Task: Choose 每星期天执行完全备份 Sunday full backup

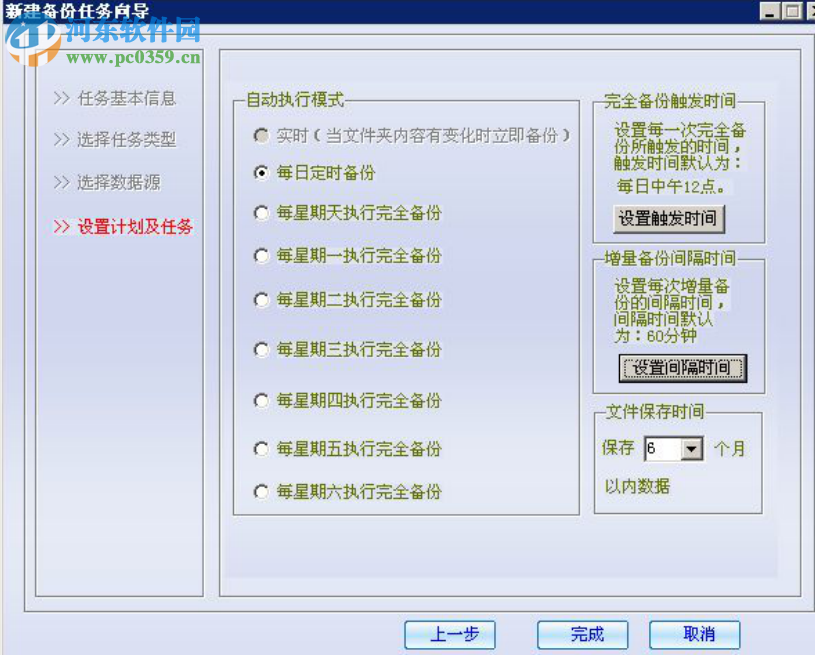Action: point(261,213)
